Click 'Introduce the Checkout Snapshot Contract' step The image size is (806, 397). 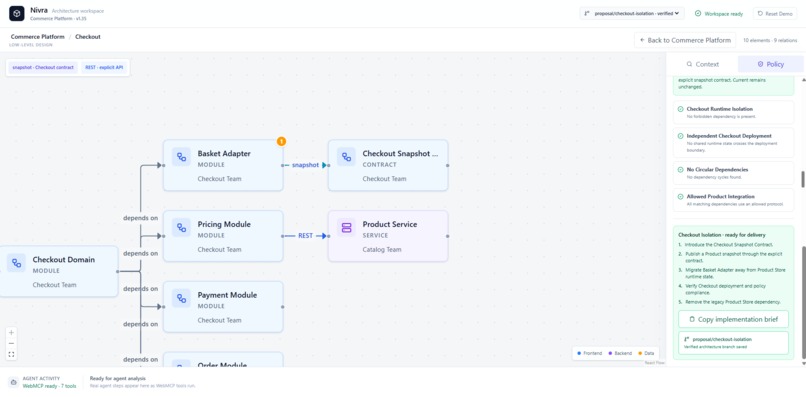pos(728,245)
